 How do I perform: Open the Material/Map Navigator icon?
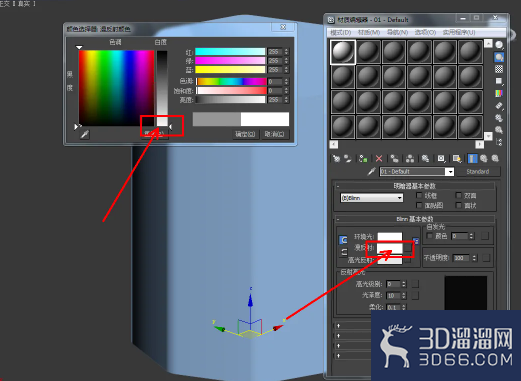tap(499, 142)
